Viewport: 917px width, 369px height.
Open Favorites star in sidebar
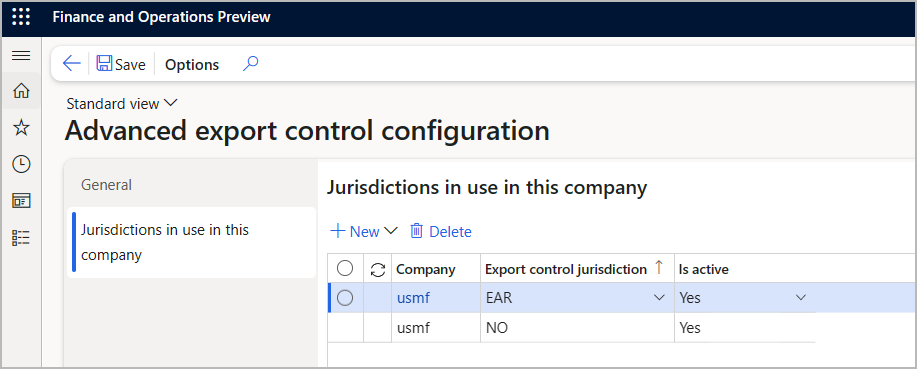pyautogui.click(x=21, y=127)
